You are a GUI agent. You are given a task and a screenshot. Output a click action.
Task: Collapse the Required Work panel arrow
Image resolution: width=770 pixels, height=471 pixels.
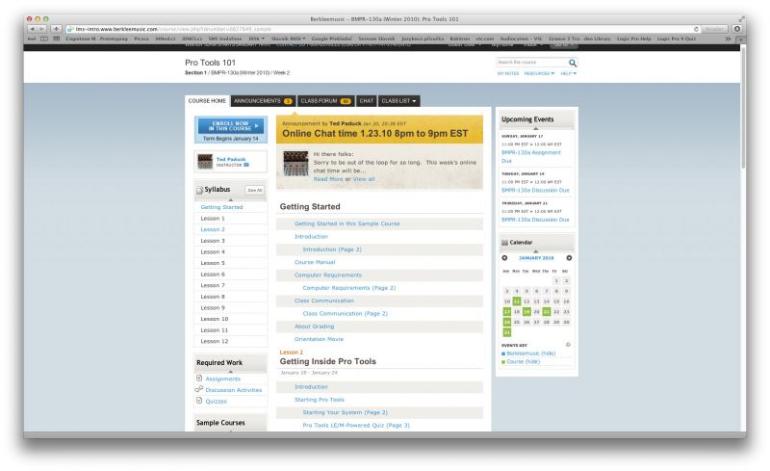(x=231, y=372)
